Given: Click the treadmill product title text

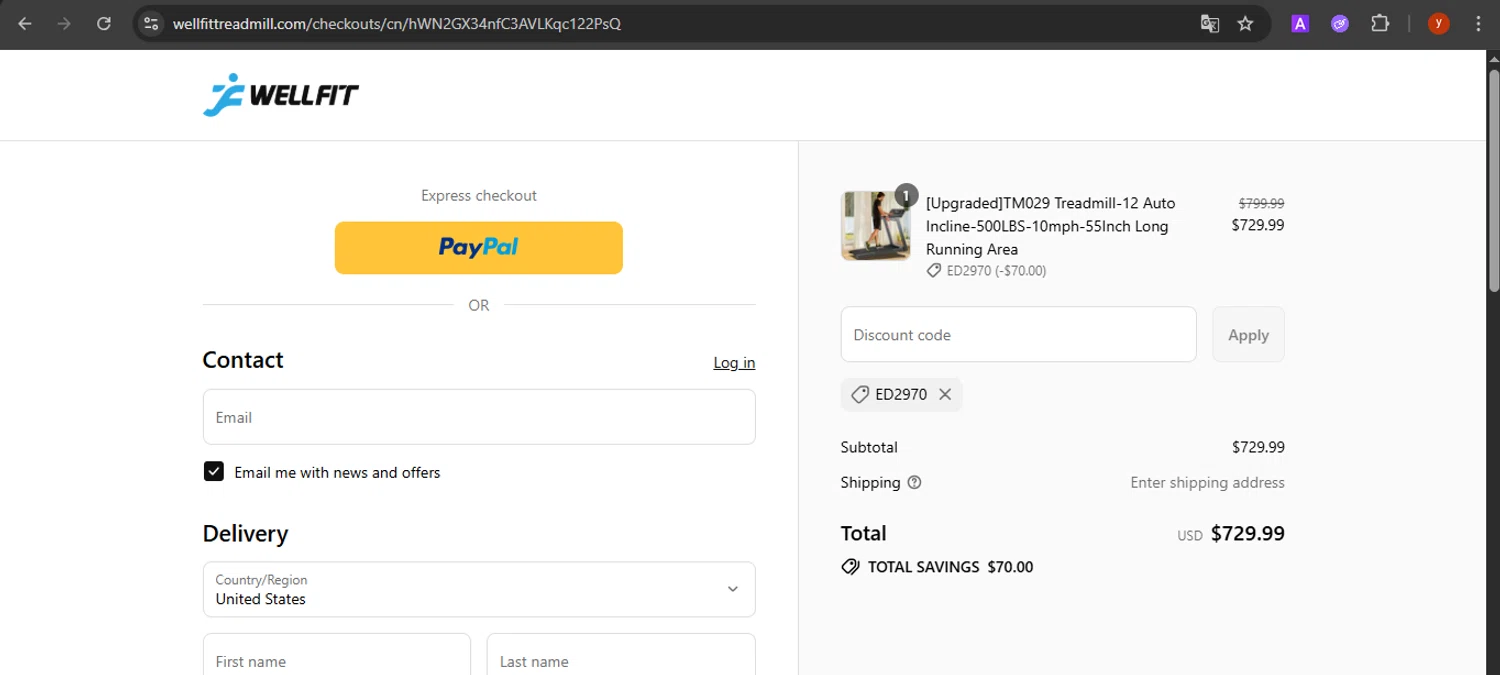Looking at the screenshot, I should (1051, 226).
